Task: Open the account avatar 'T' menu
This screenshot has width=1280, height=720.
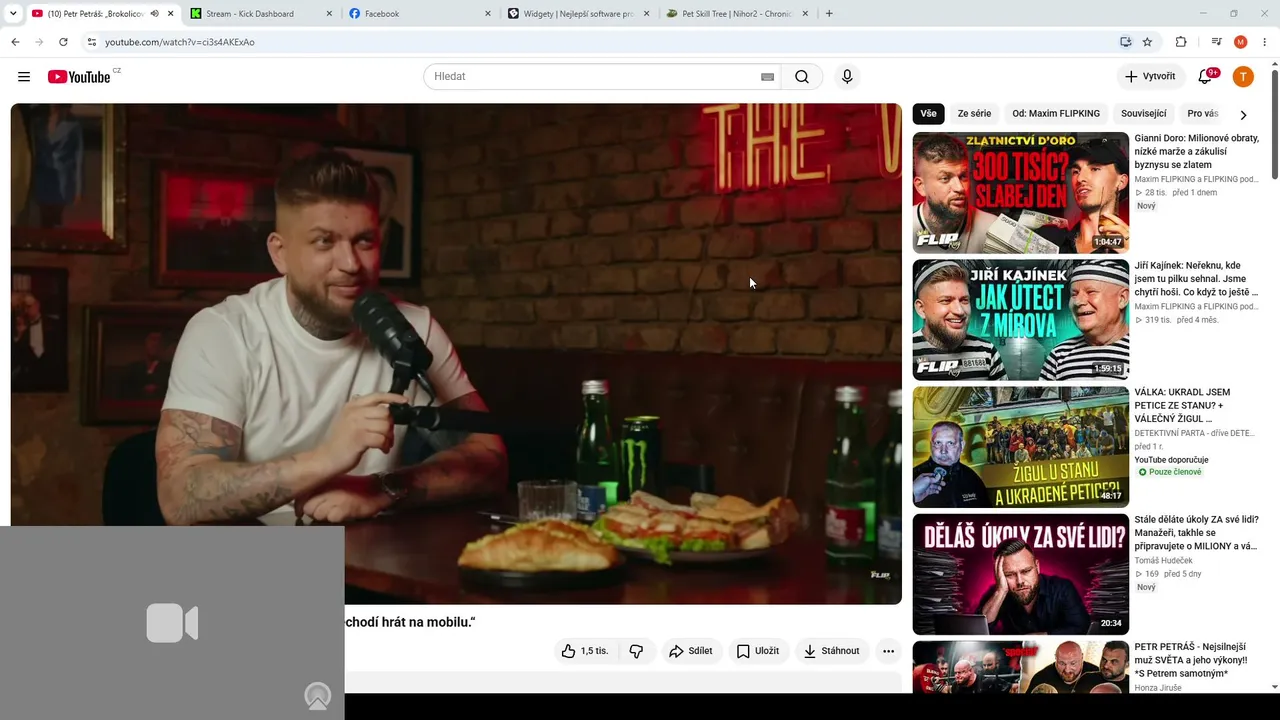Action: pyautogui.click(x=1243, y=77)
